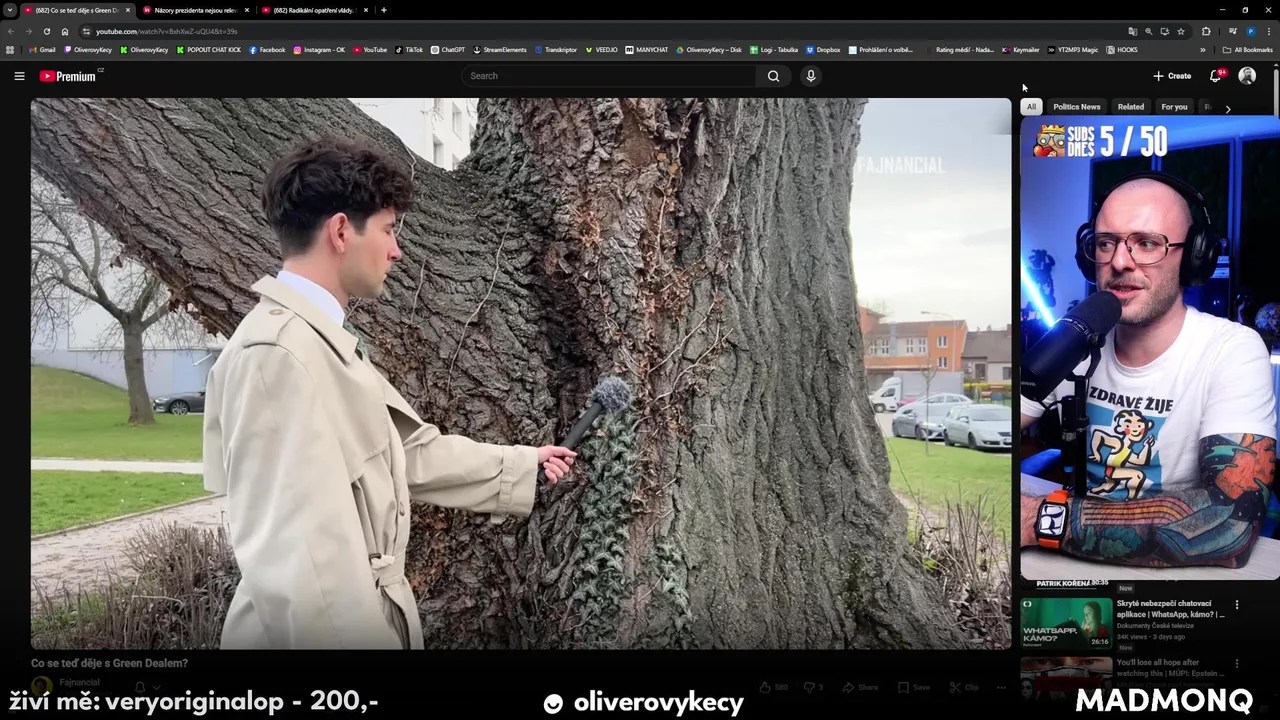Open the Transkriptor bookmark

[556, 50]
